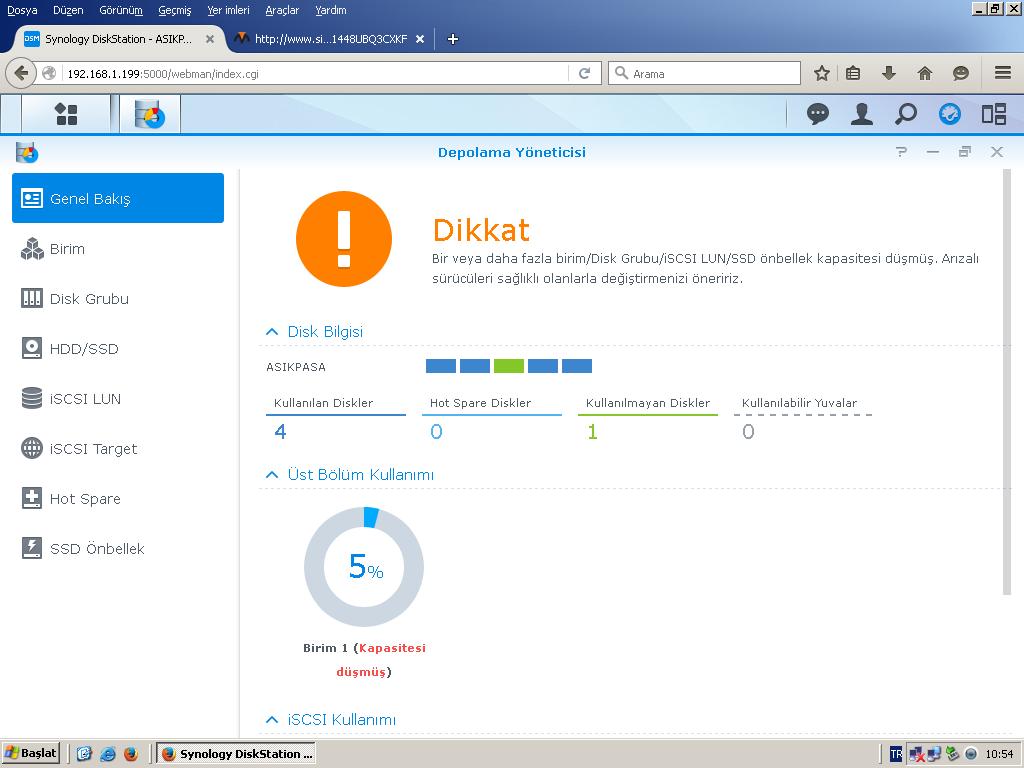Collapse the iSCSI Kullanımı section
Image resolution: width=1024 pixels, height=768 pixels.
pos(271,720)
